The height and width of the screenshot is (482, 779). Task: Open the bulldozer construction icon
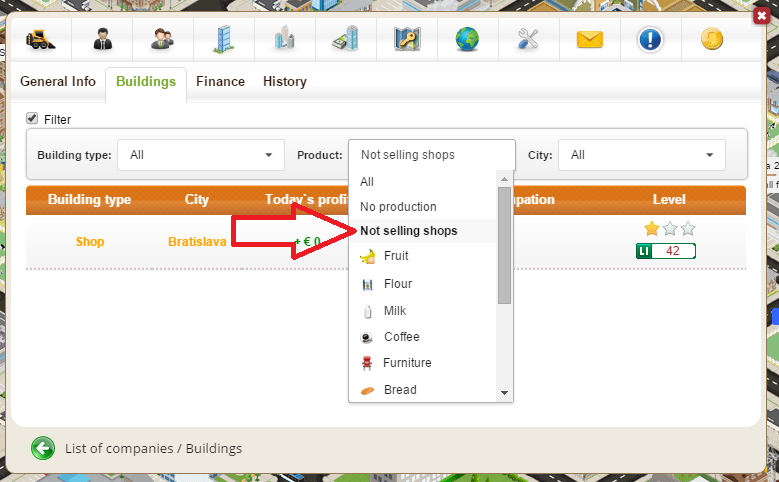pos(41,39)
